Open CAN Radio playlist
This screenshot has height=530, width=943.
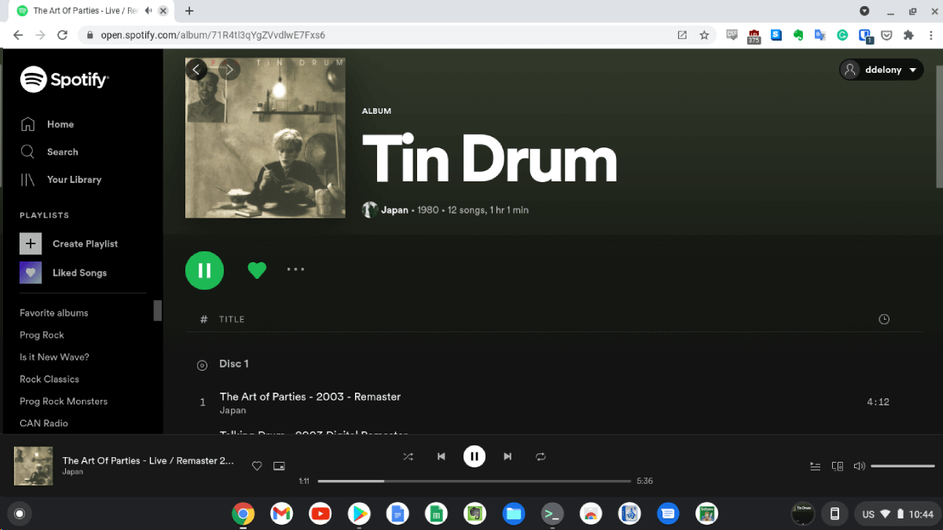click(x=43, y=424)
